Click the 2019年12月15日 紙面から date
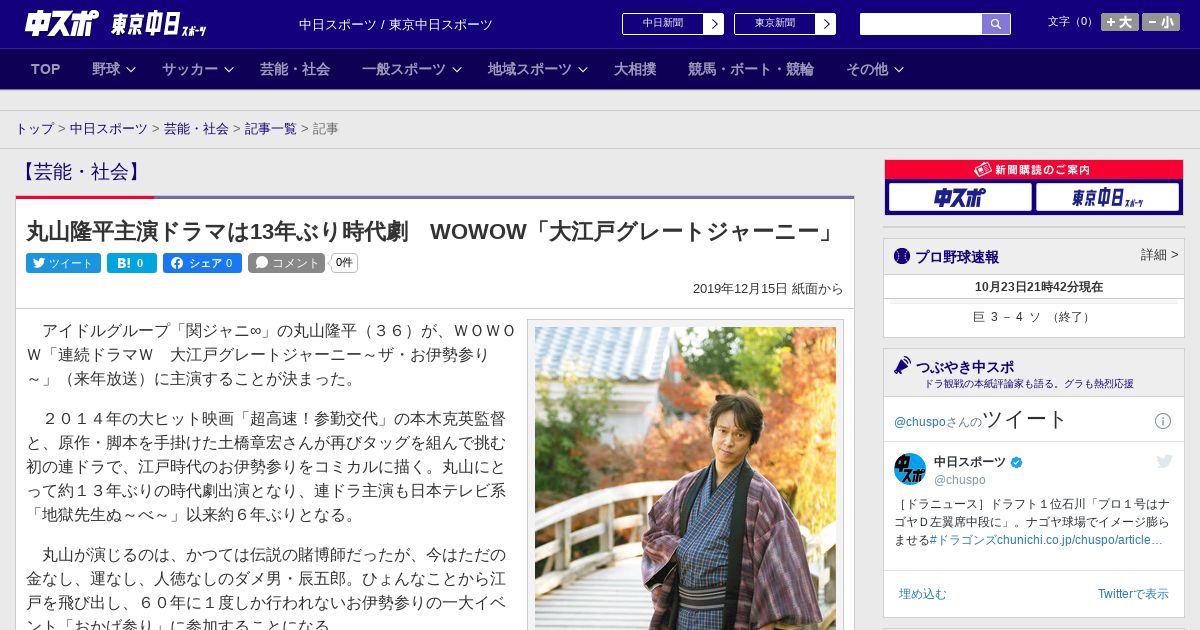This screenshot has height=630, width=1200. click(x=768, y=289)
